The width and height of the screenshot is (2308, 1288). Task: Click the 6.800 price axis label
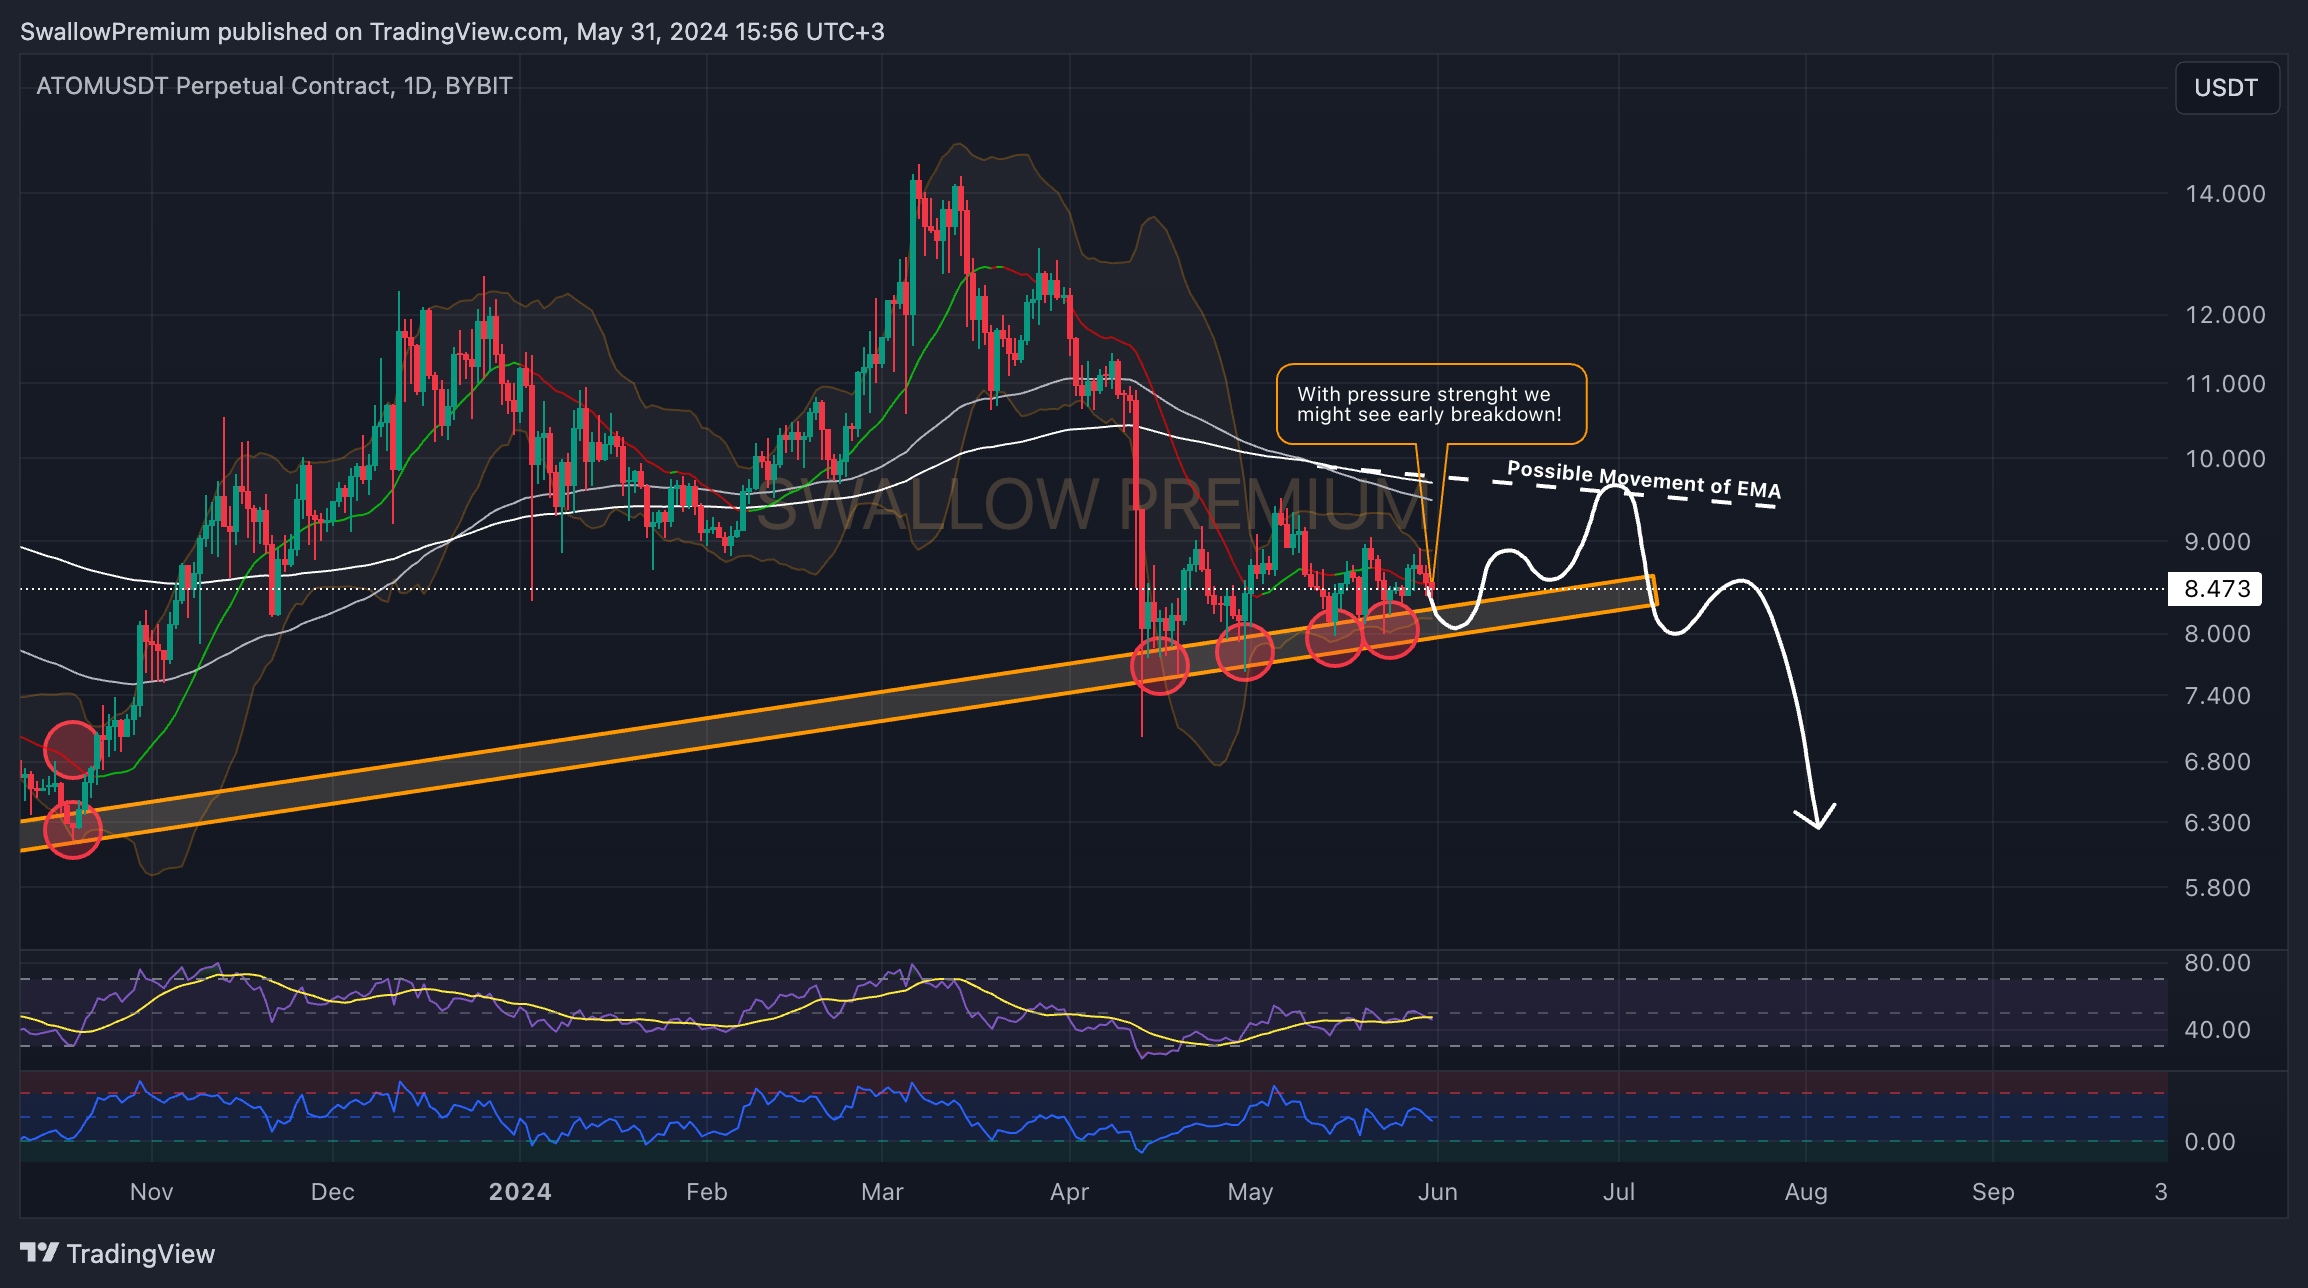pos(2217,762)
